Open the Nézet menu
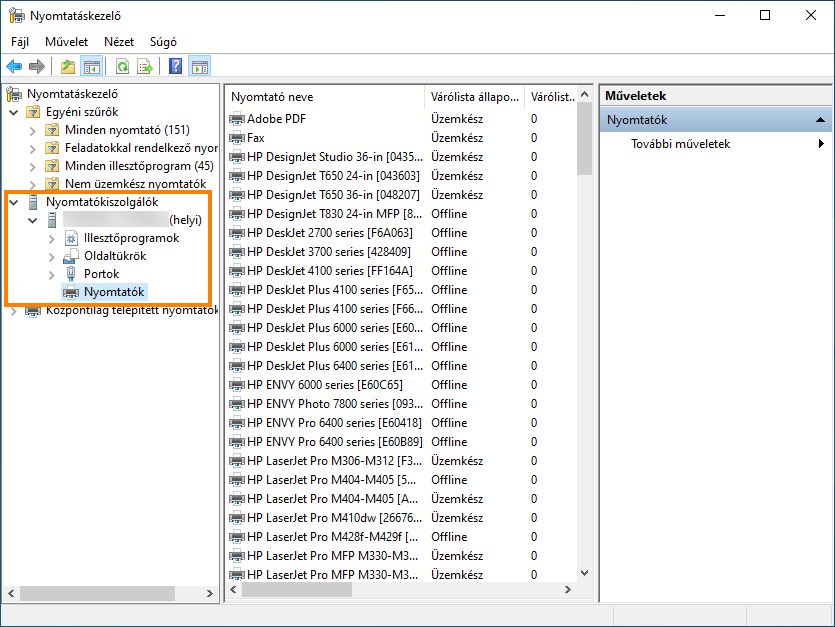The image size is (835, 627). (119, 42)
